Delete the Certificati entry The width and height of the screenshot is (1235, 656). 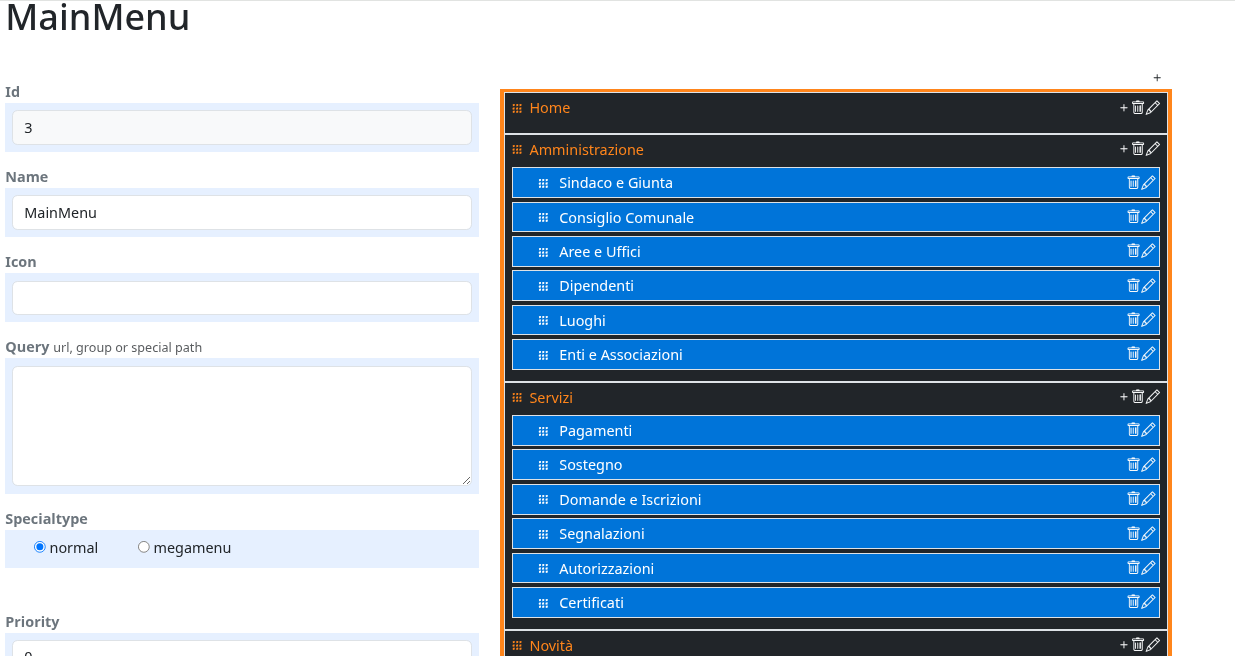1134,601
